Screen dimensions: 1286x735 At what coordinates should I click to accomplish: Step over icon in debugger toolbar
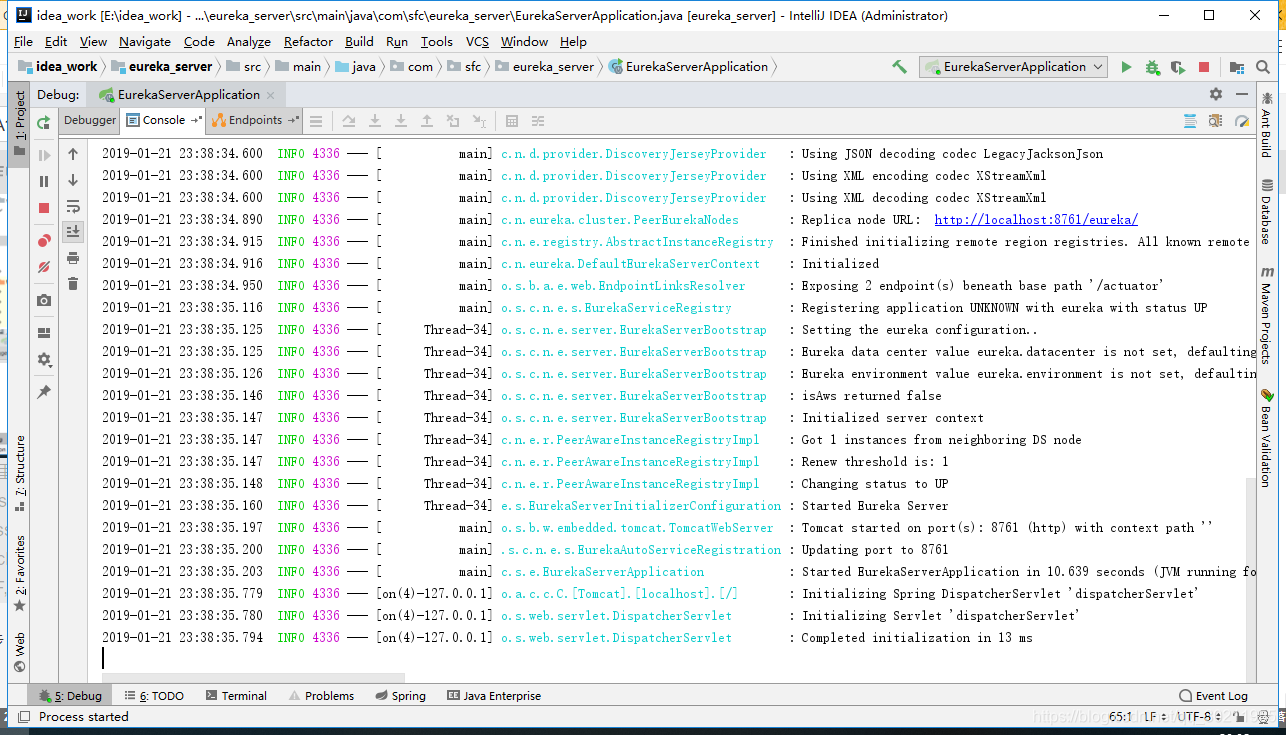349,121
